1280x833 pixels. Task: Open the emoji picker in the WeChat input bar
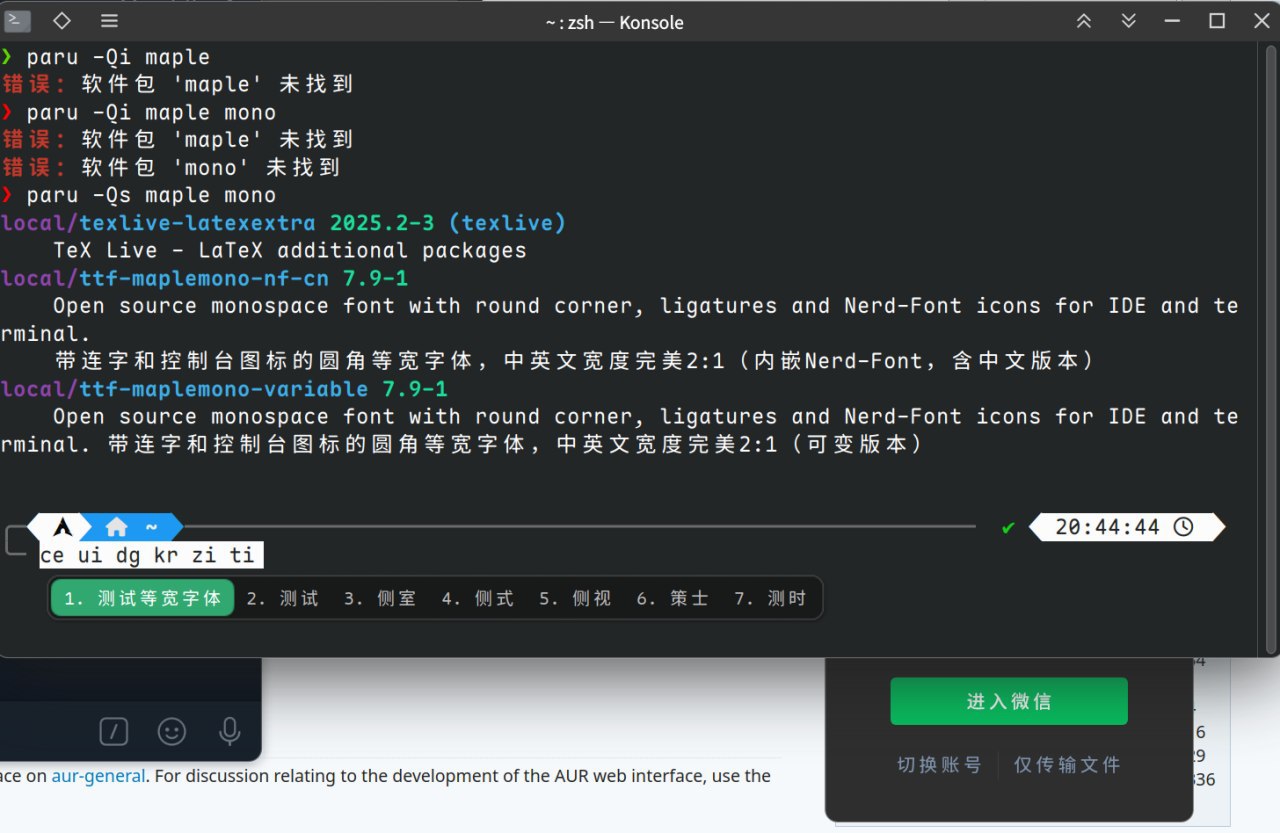coord(171,731)
